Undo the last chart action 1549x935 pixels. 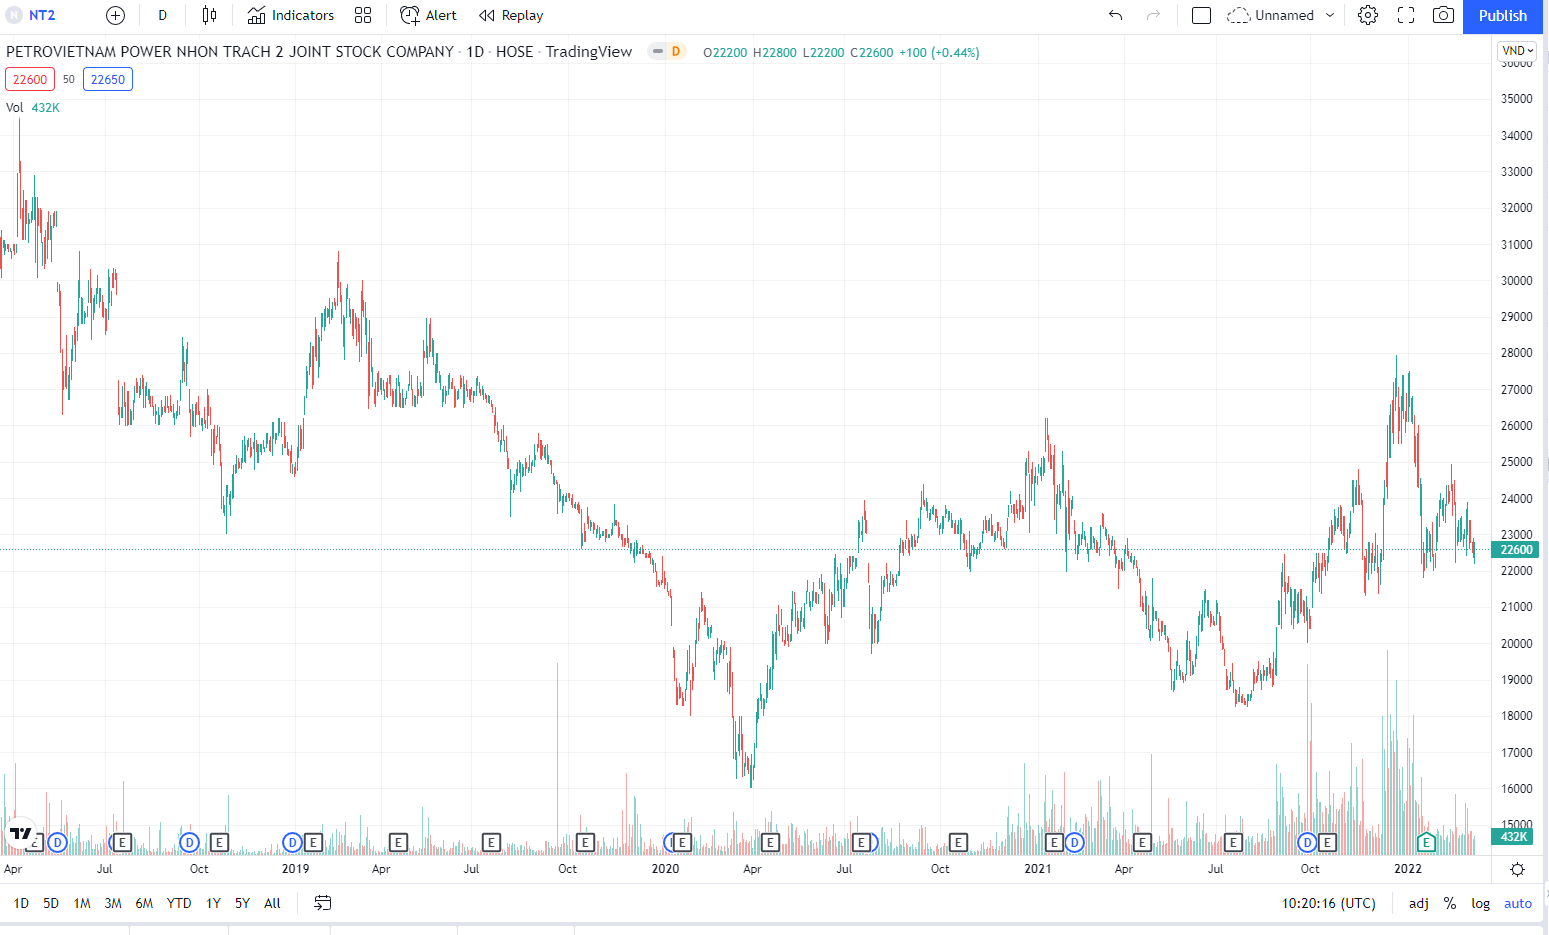[x=1116, y=15]
